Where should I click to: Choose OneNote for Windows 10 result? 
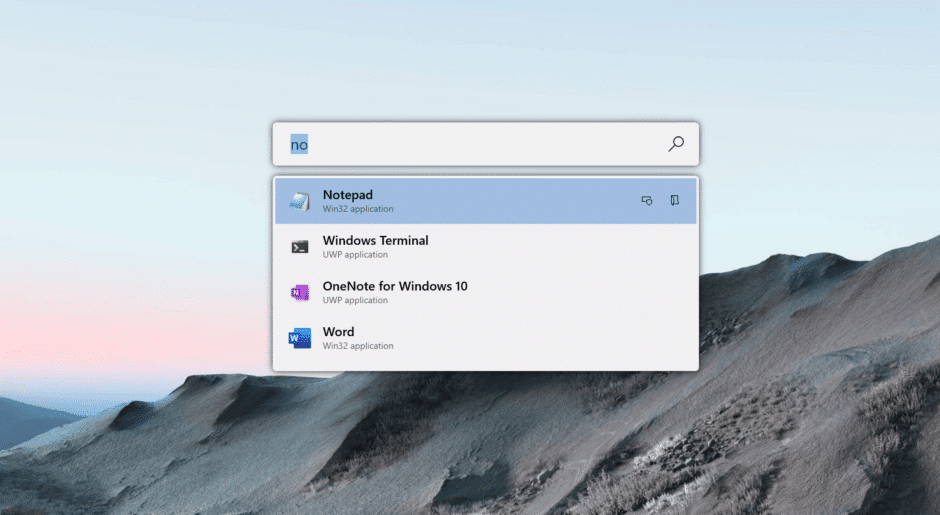(395, 286)
